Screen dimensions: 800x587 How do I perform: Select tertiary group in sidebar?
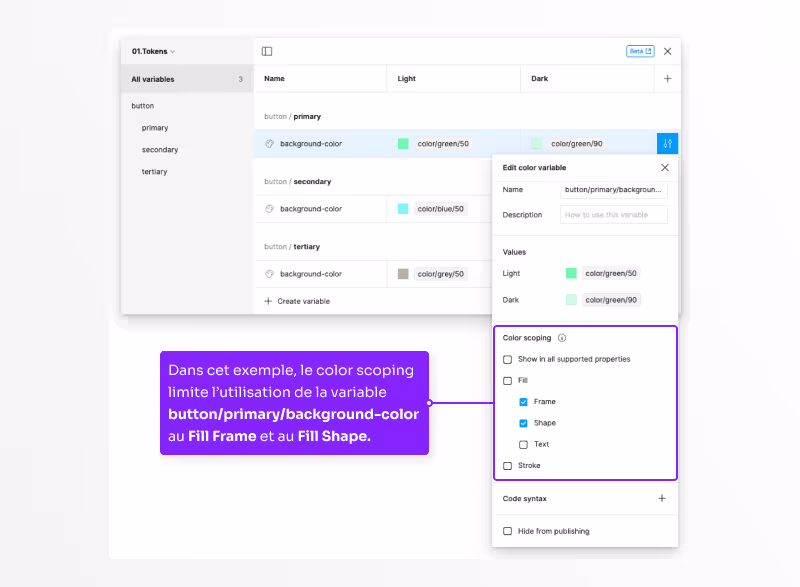[x=154, y=171]
